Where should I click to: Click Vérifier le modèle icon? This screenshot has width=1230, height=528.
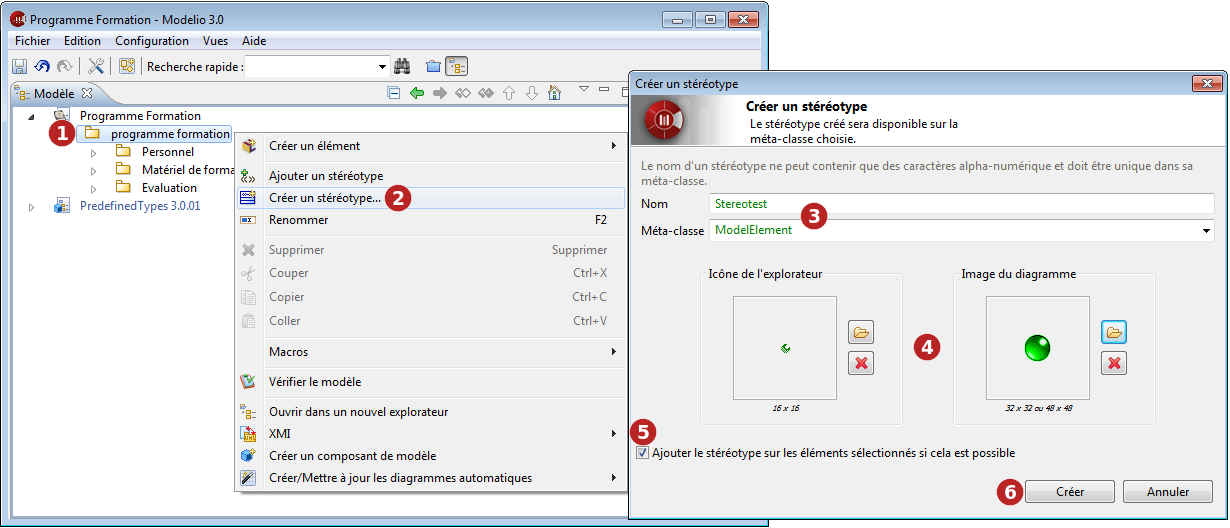249,382
